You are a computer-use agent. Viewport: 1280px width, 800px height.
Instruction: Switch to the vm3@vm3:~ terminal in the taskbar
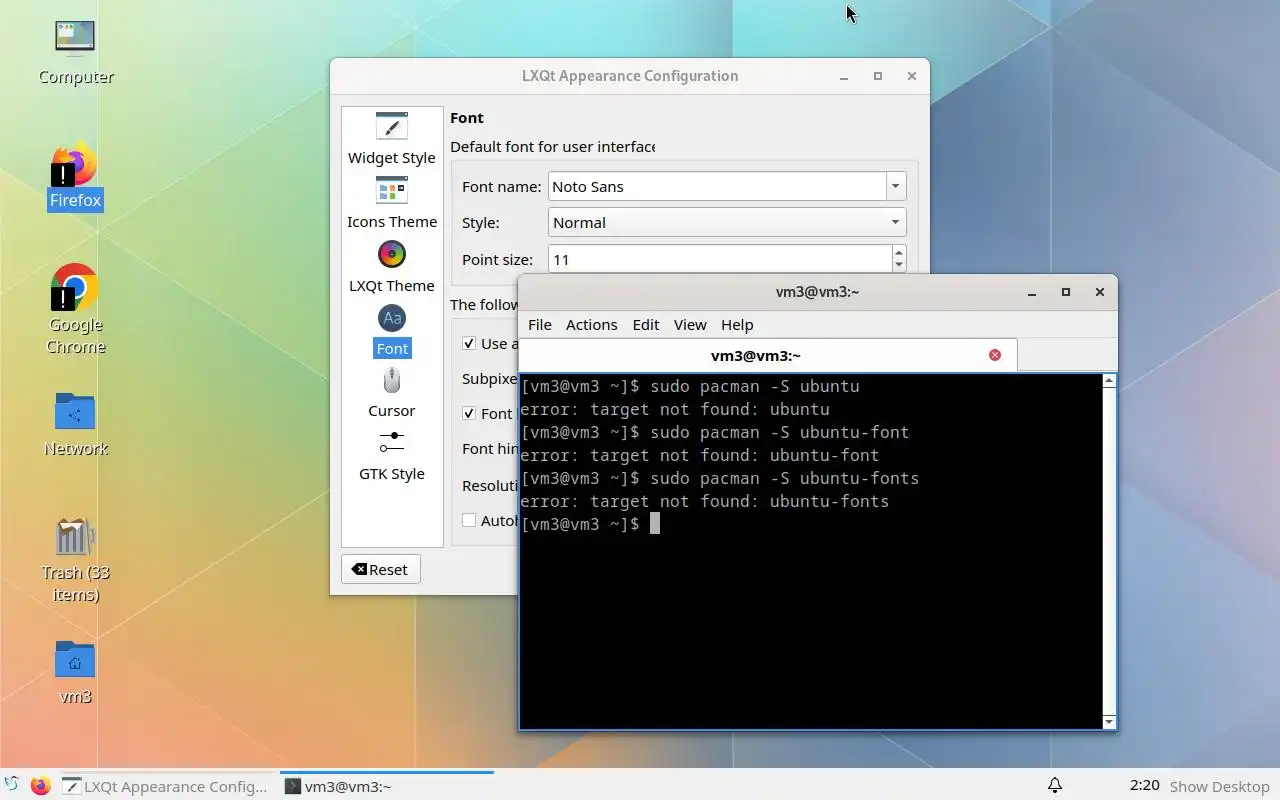387,786
